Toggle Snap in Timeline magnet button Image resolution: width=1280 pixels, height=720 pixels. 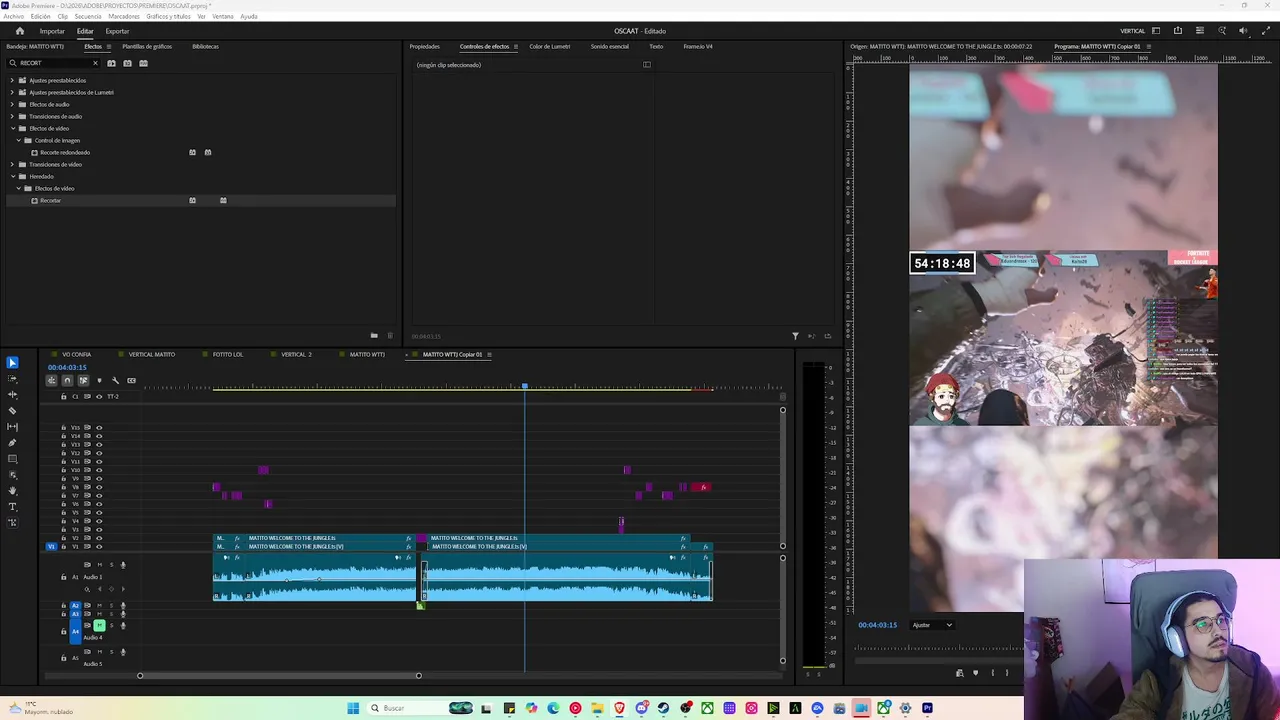click(67, 380)
